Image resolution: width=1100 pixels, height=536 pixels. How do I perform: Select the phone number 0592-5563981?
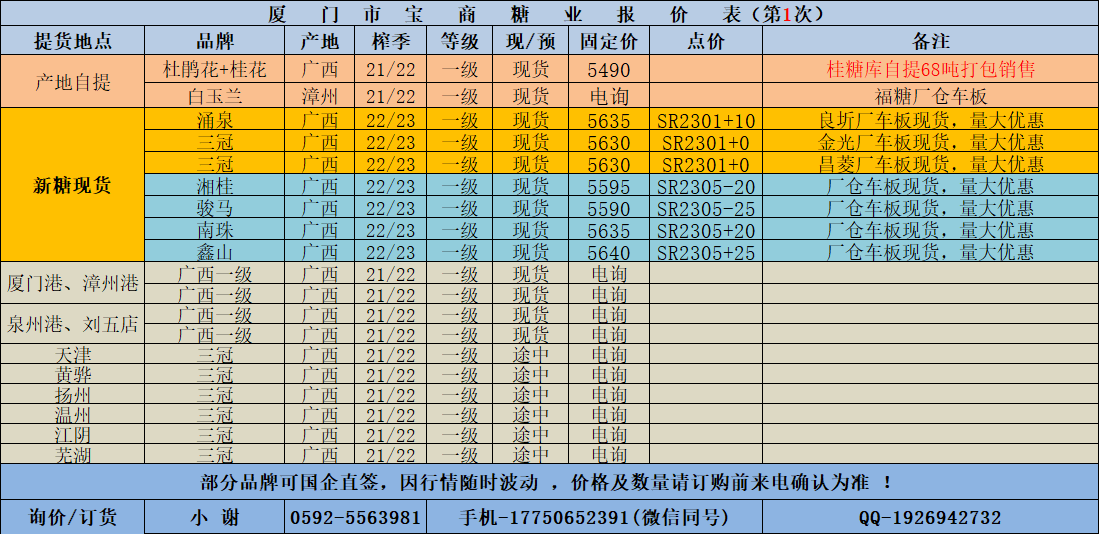(x=355, y=518)
